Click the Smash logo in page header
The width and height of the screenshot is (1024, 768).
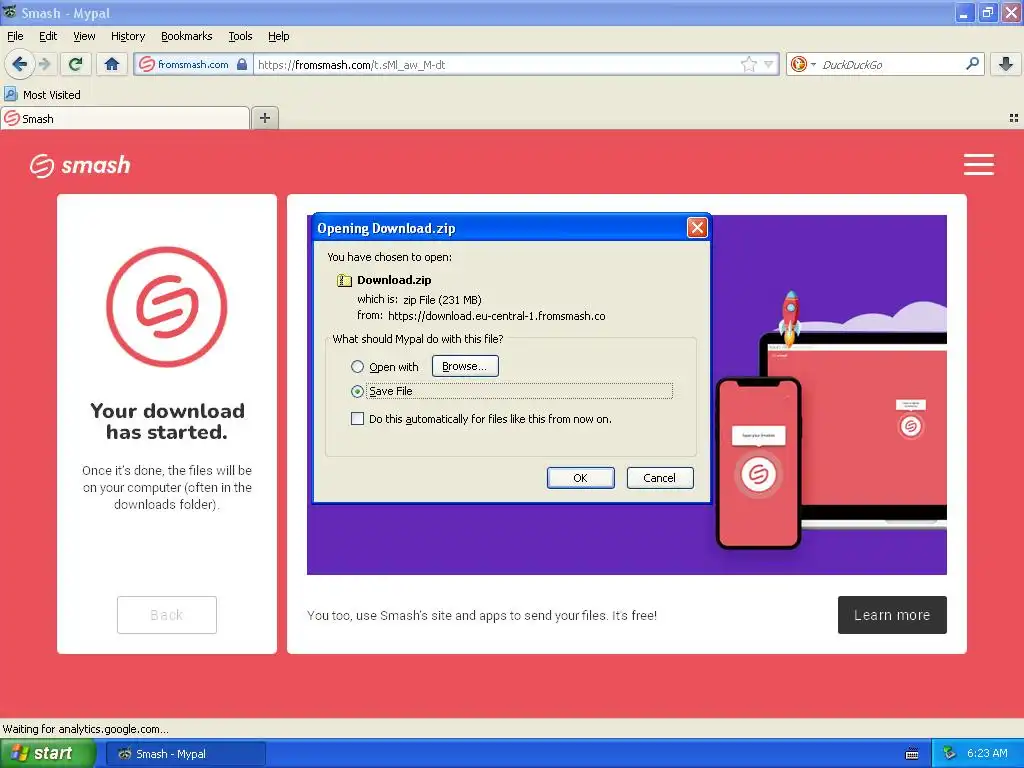point(80,165)
